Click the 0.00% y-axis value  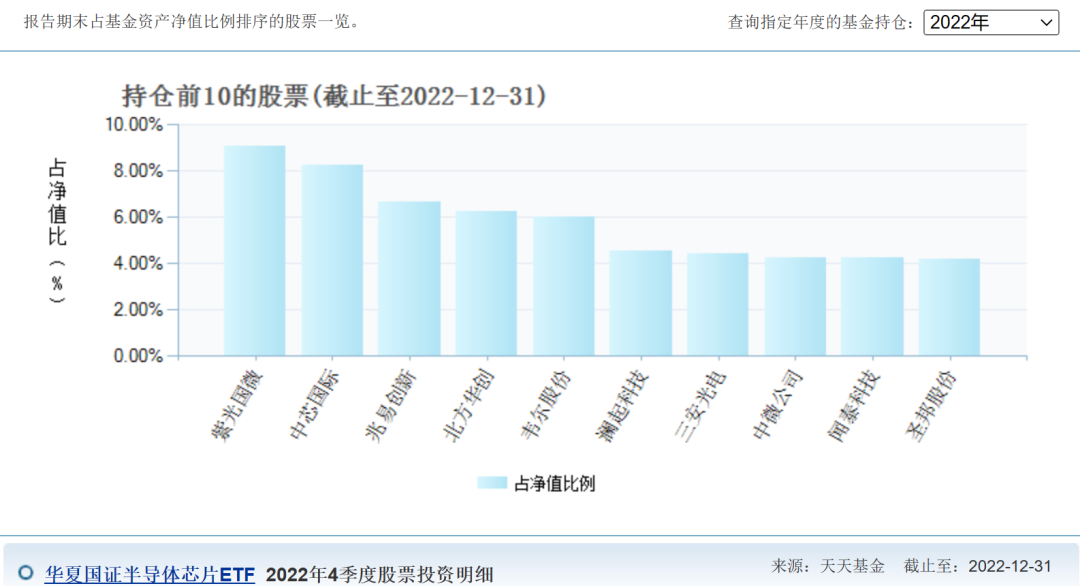[138, 356]
